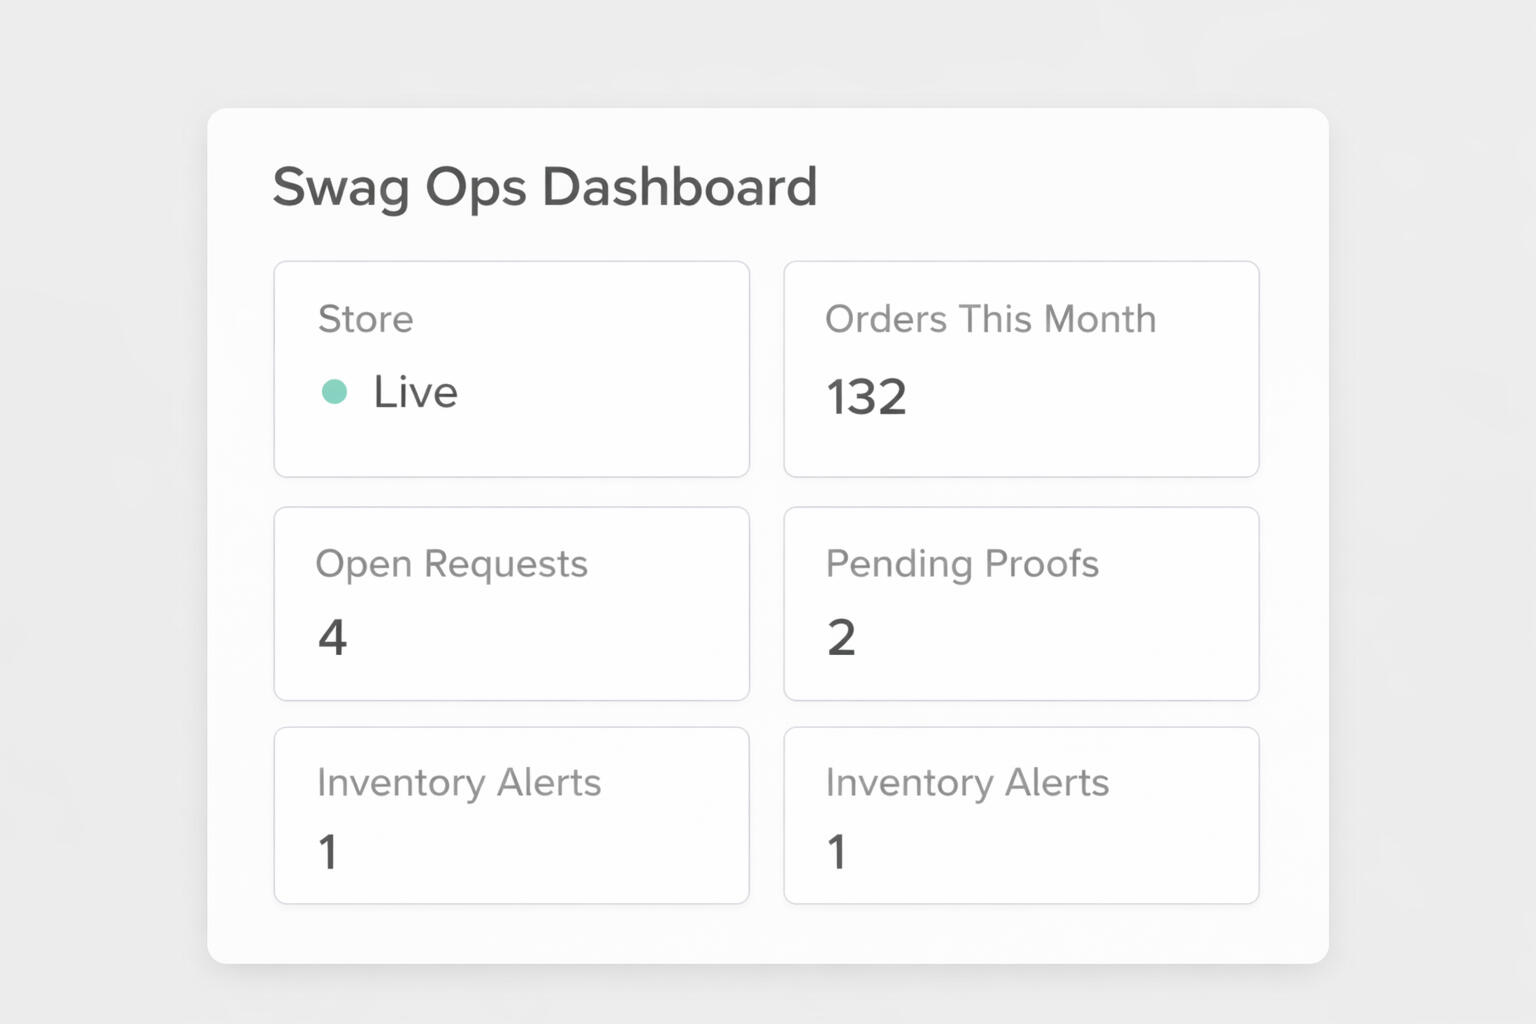Click the Pending Proofs value 2
The width and height of the screenshot is (1536, 1024).
click(x=841, y=637)
